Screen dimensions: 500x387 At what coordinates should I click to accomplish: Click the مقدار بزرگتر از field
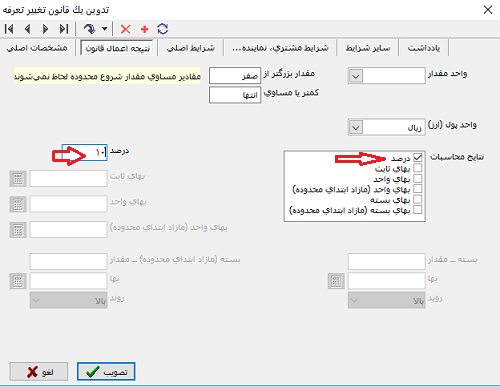point(235,76)
